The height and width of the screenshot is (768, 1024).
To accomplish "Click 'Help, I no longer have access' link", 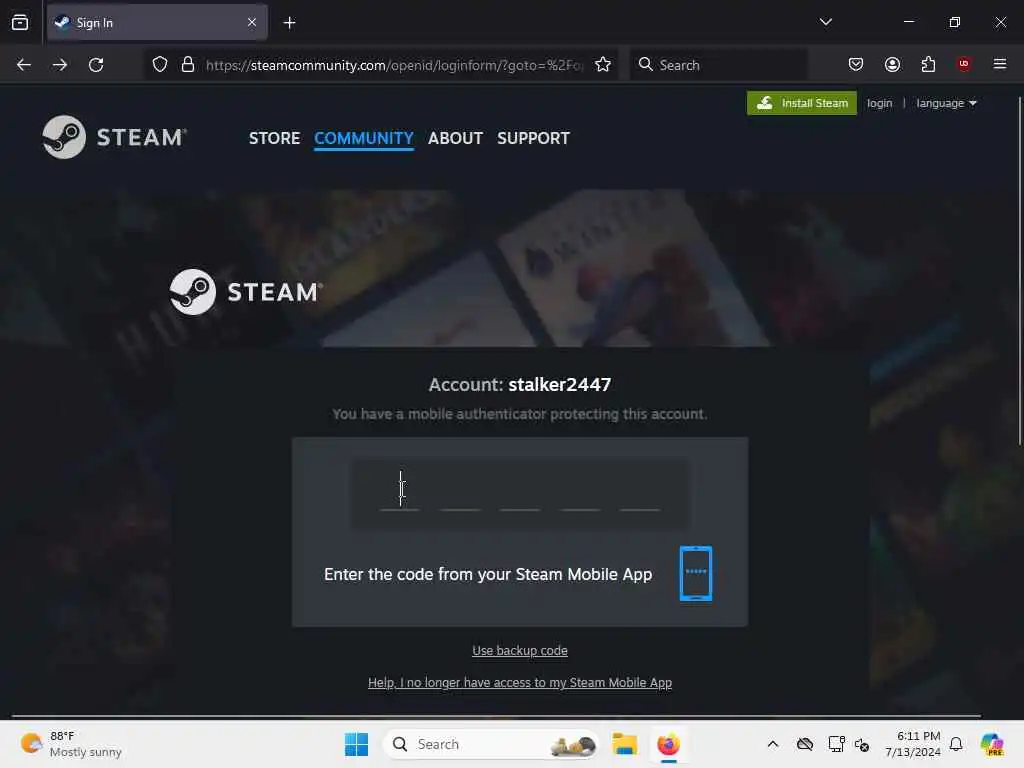I will [x=520, y=682].
